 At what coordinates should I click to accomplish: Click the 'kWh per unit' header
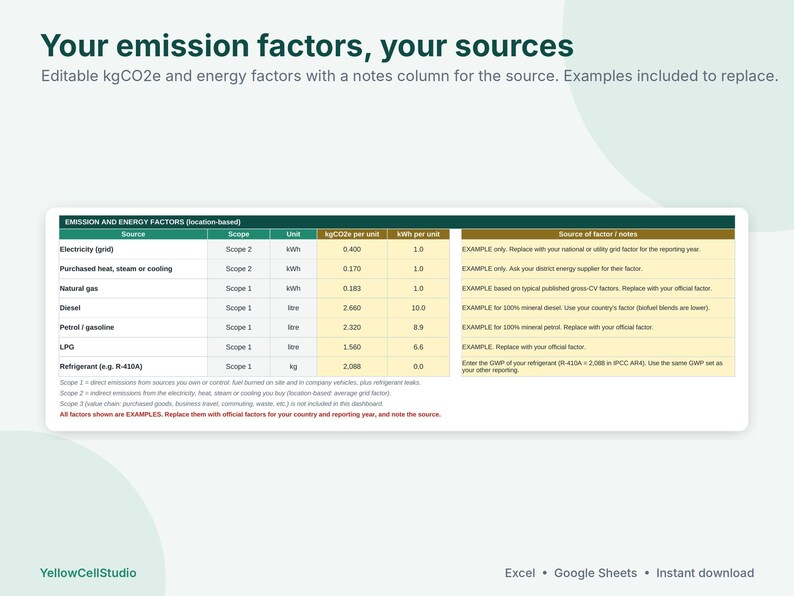(418, 234)
